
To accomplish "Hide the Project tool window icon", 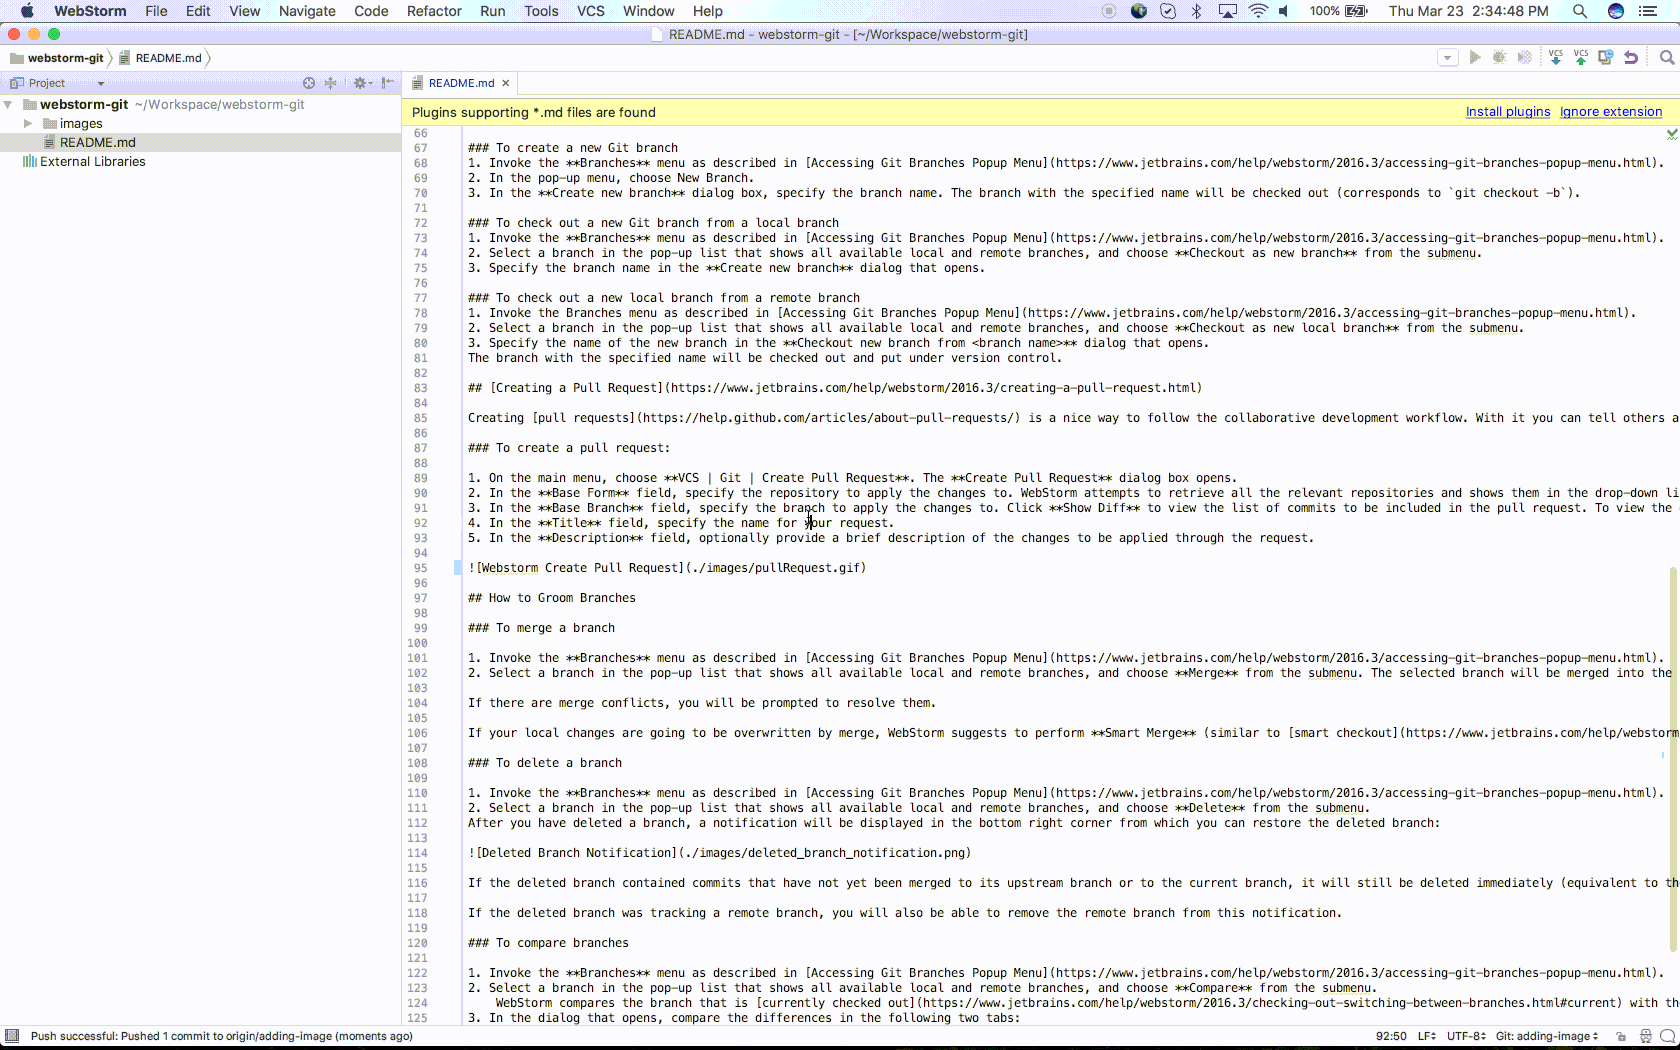I will point(388,83).
